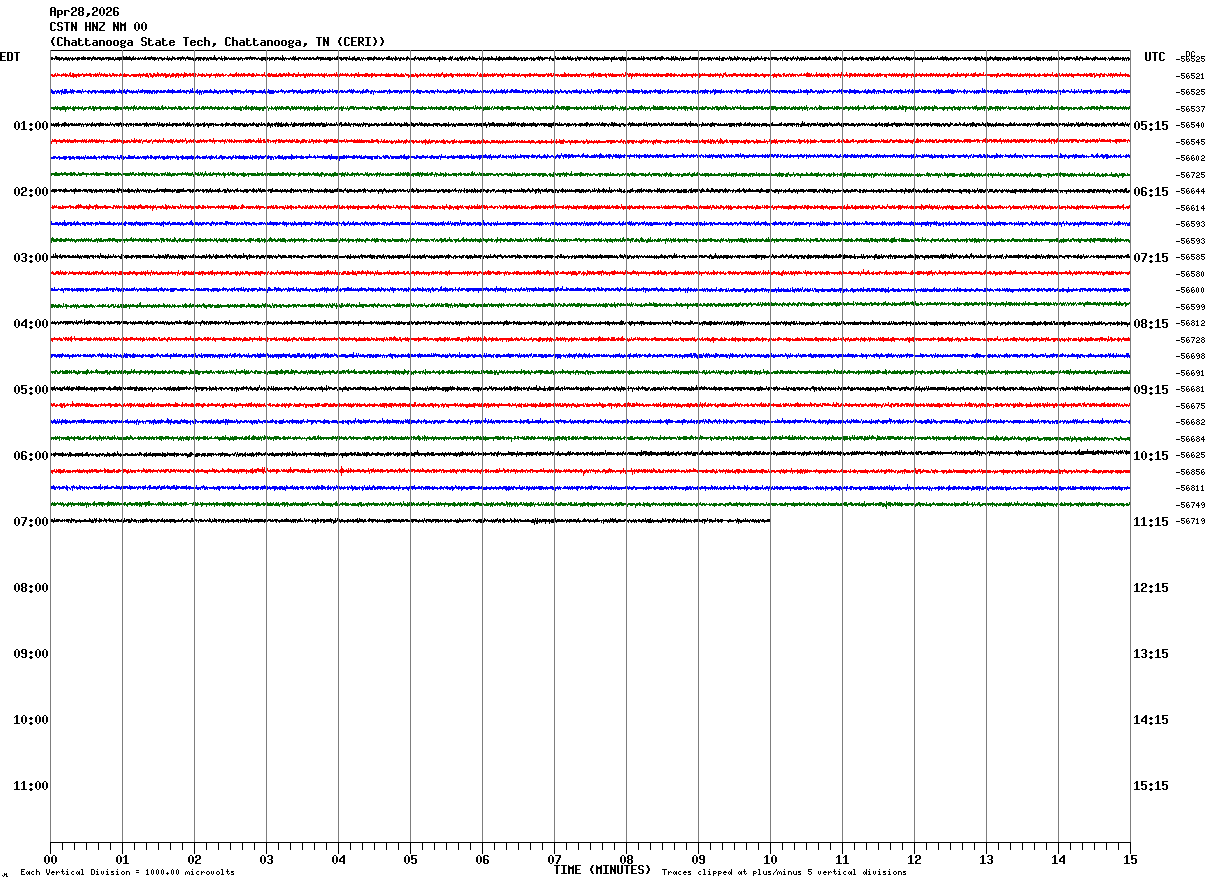
Task: Click the DC offset value -56681
Action: coord(1191,389)
